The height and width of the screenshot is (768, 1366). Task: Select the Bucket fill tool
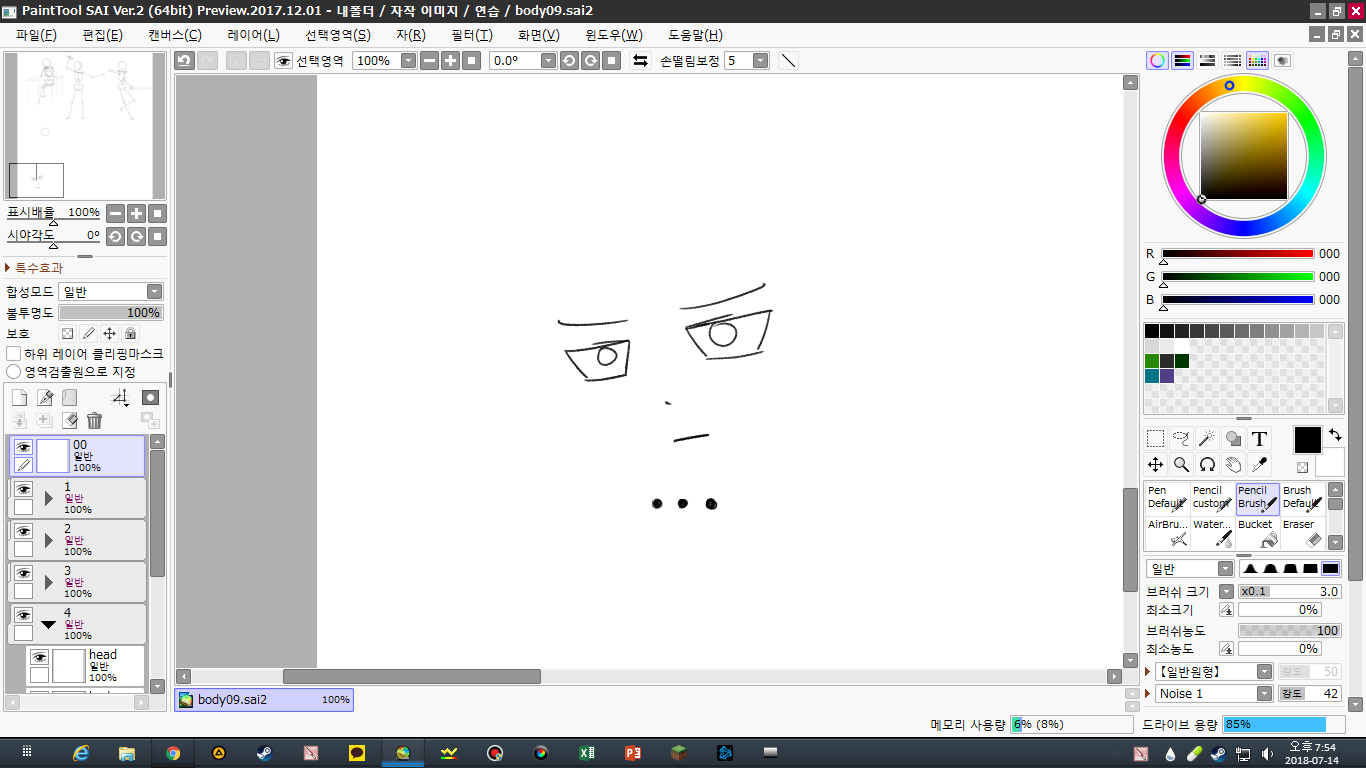(1258, 533)
